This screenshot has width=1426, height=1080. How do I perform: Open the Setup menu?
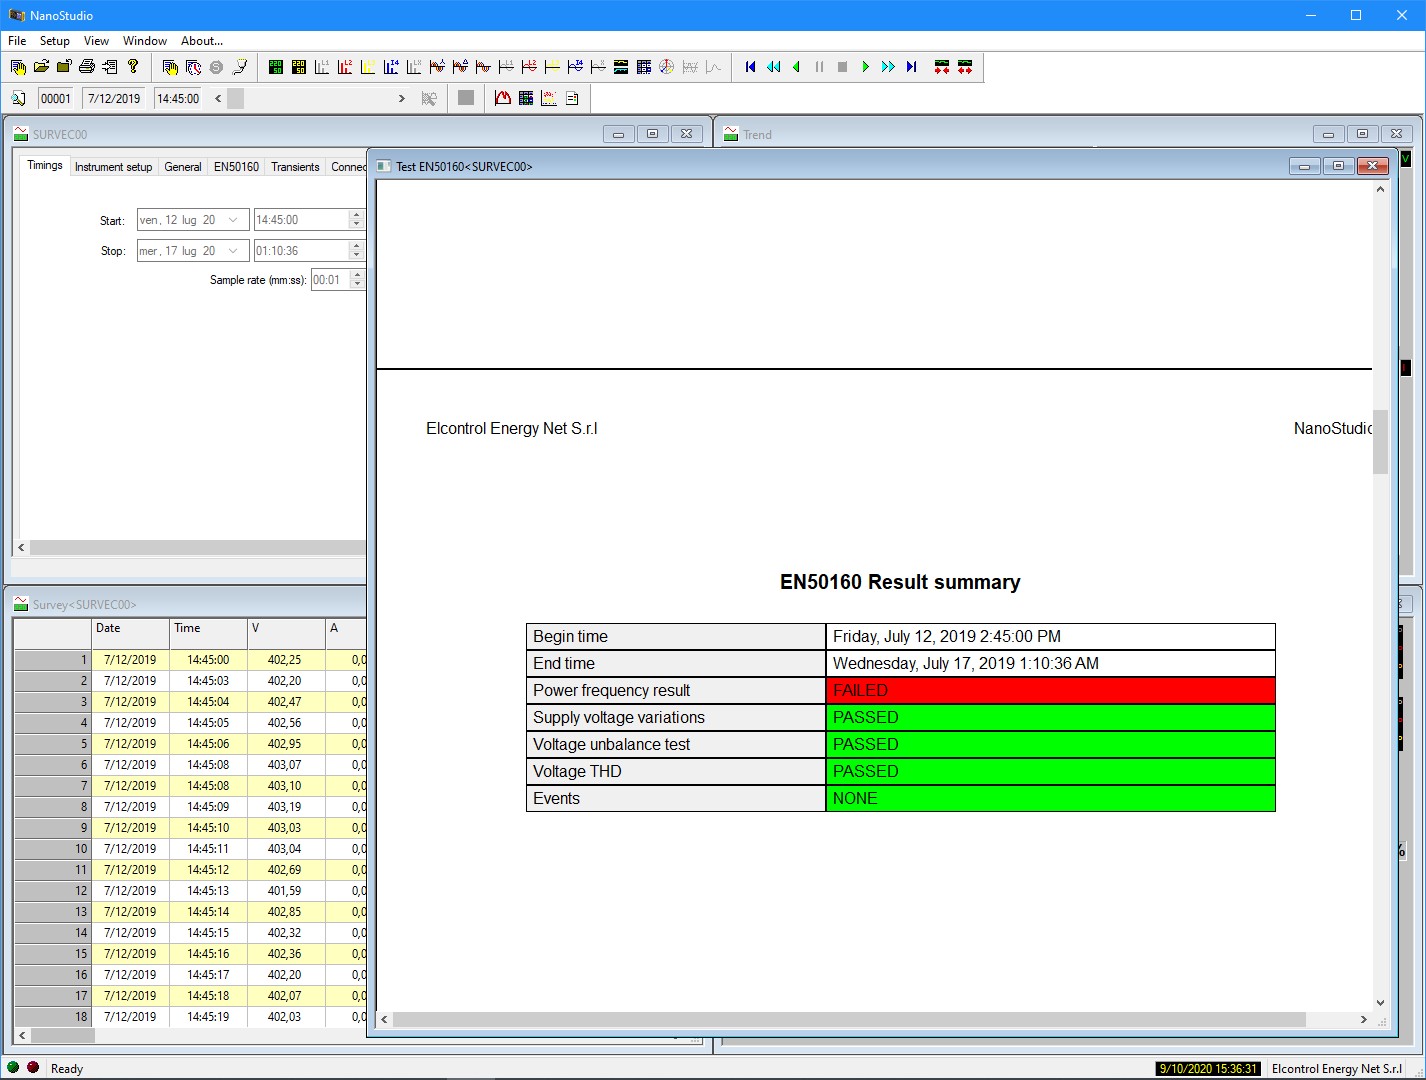point(54,41)
